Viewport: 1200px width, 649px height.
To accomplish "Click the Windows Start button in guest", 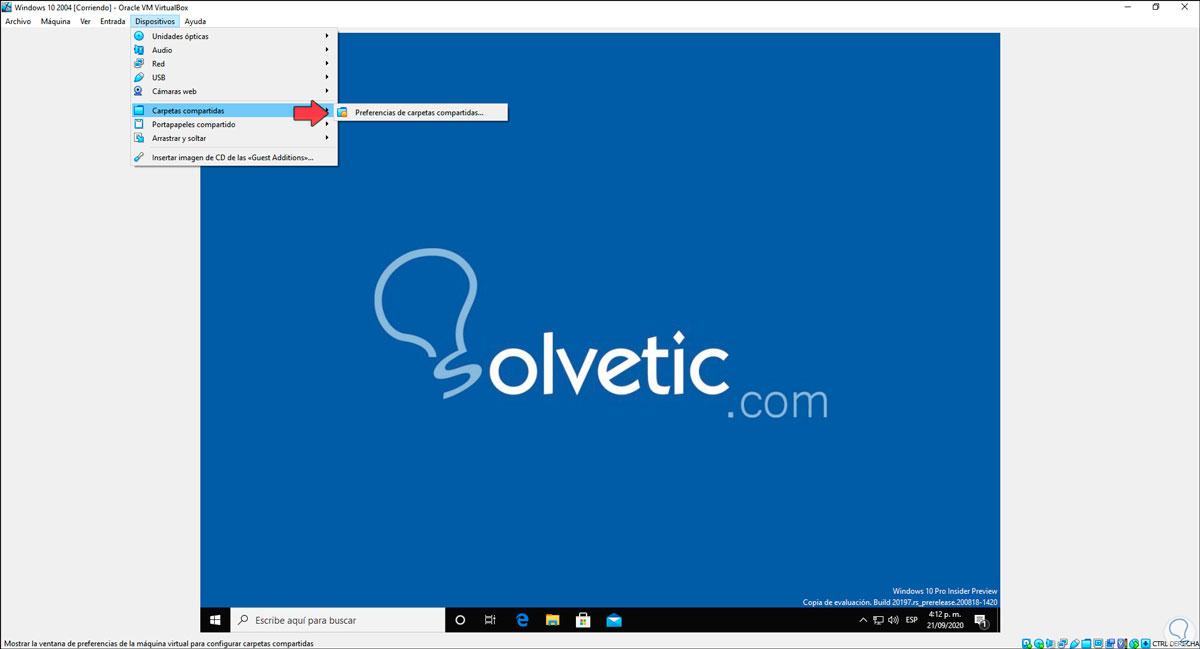I will pos(215,620).
